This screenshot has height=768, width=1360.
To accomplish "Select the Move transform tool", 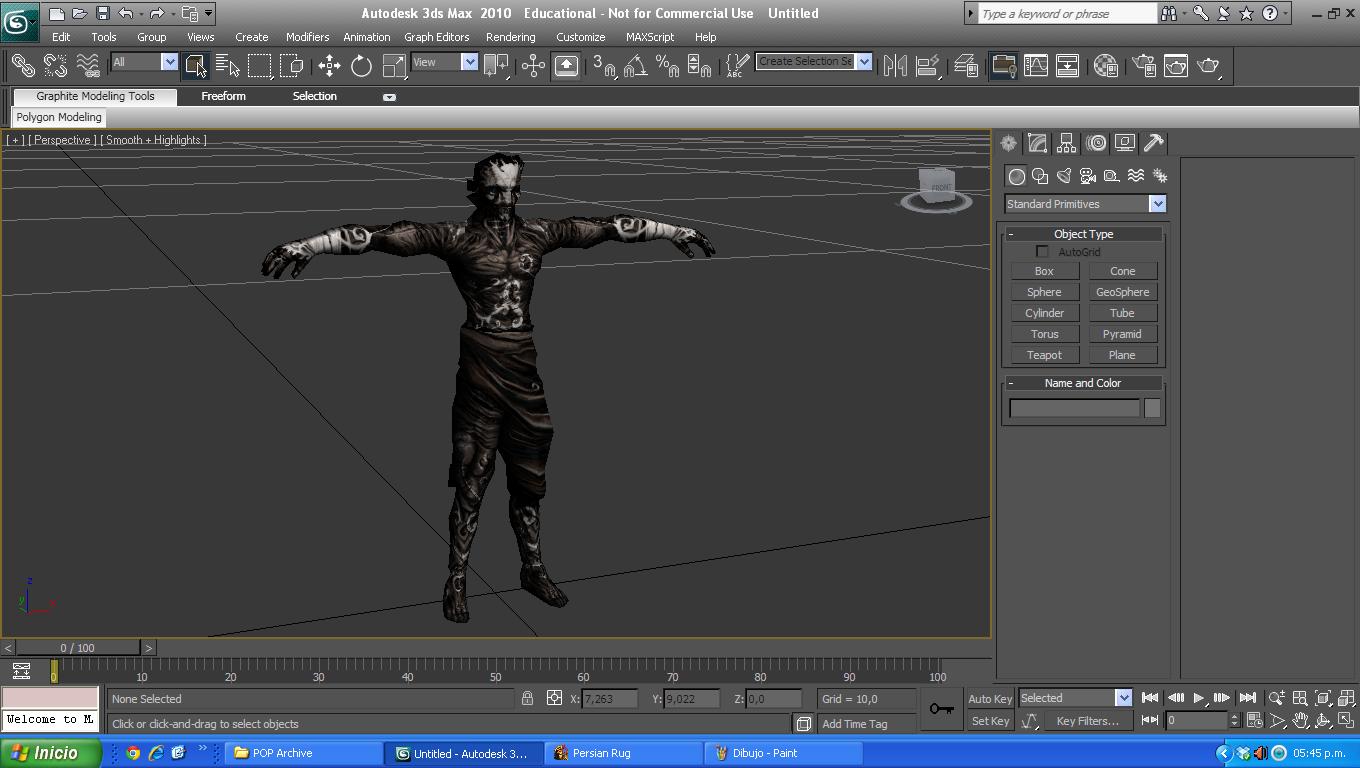I will (x=329, y=66).
